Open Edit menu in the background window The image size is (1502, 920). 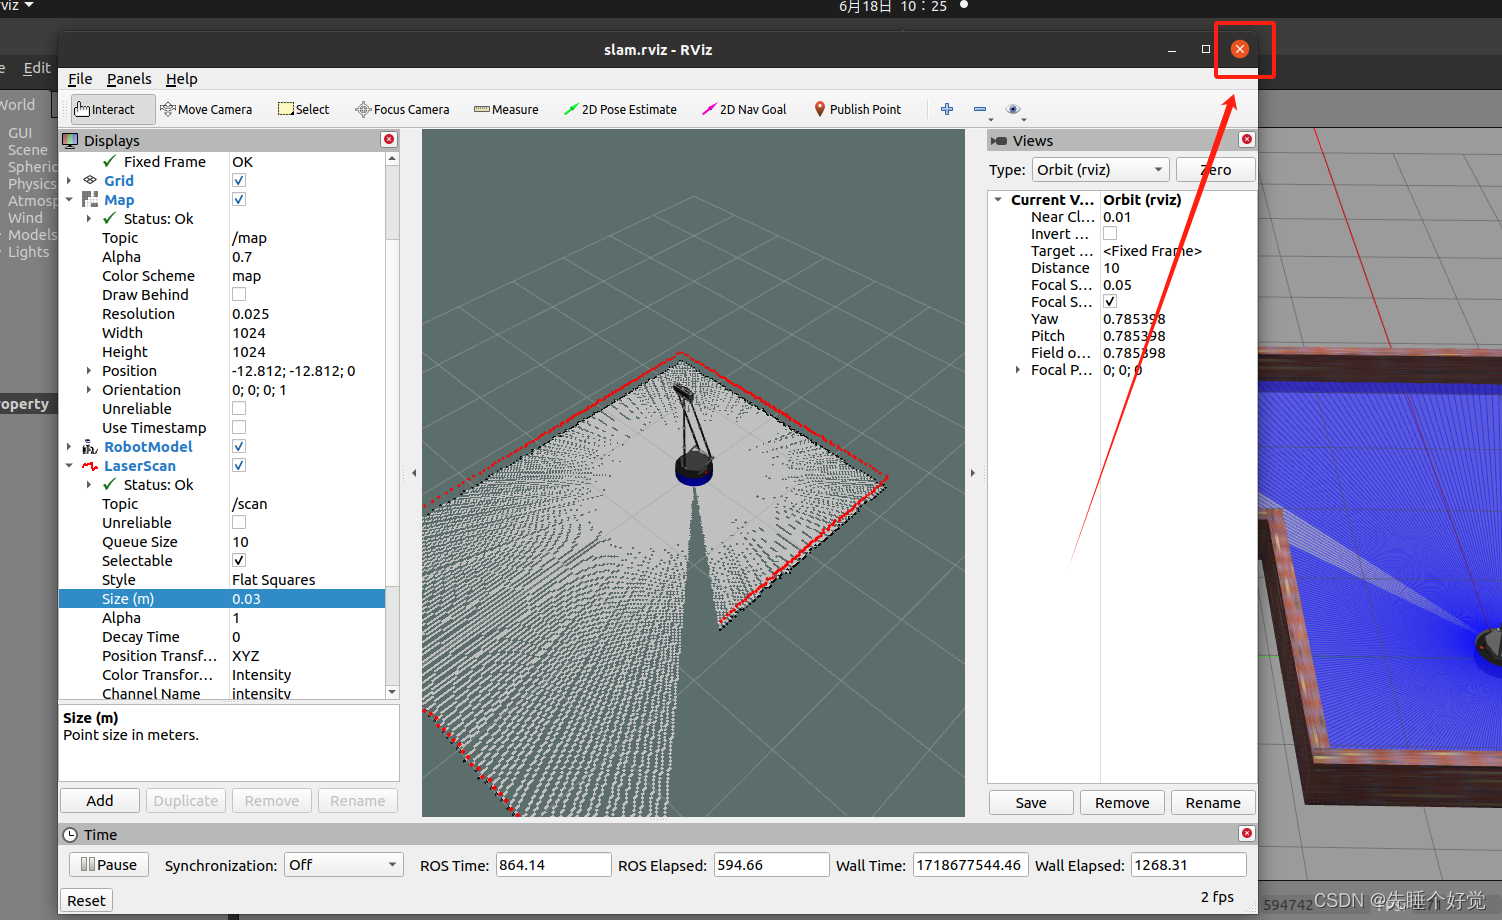click(37, 68)
